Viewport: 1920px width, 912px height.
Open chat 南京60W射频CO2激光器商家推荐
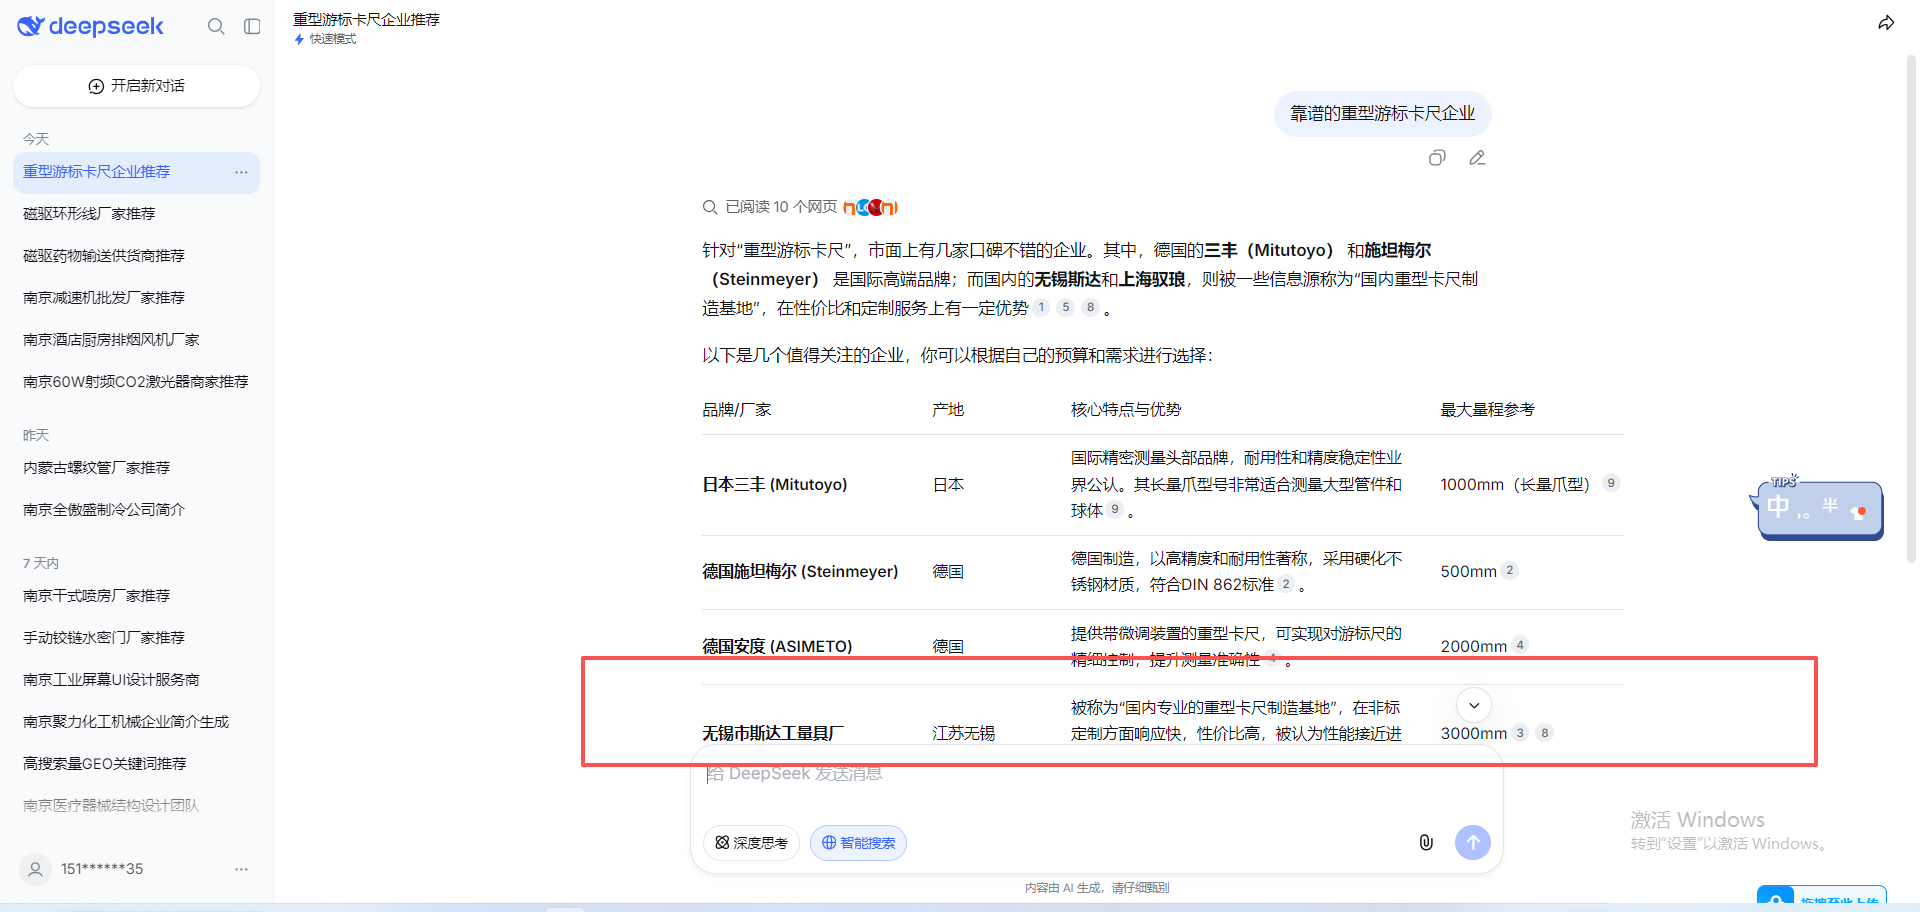click(x=136, y=382)
